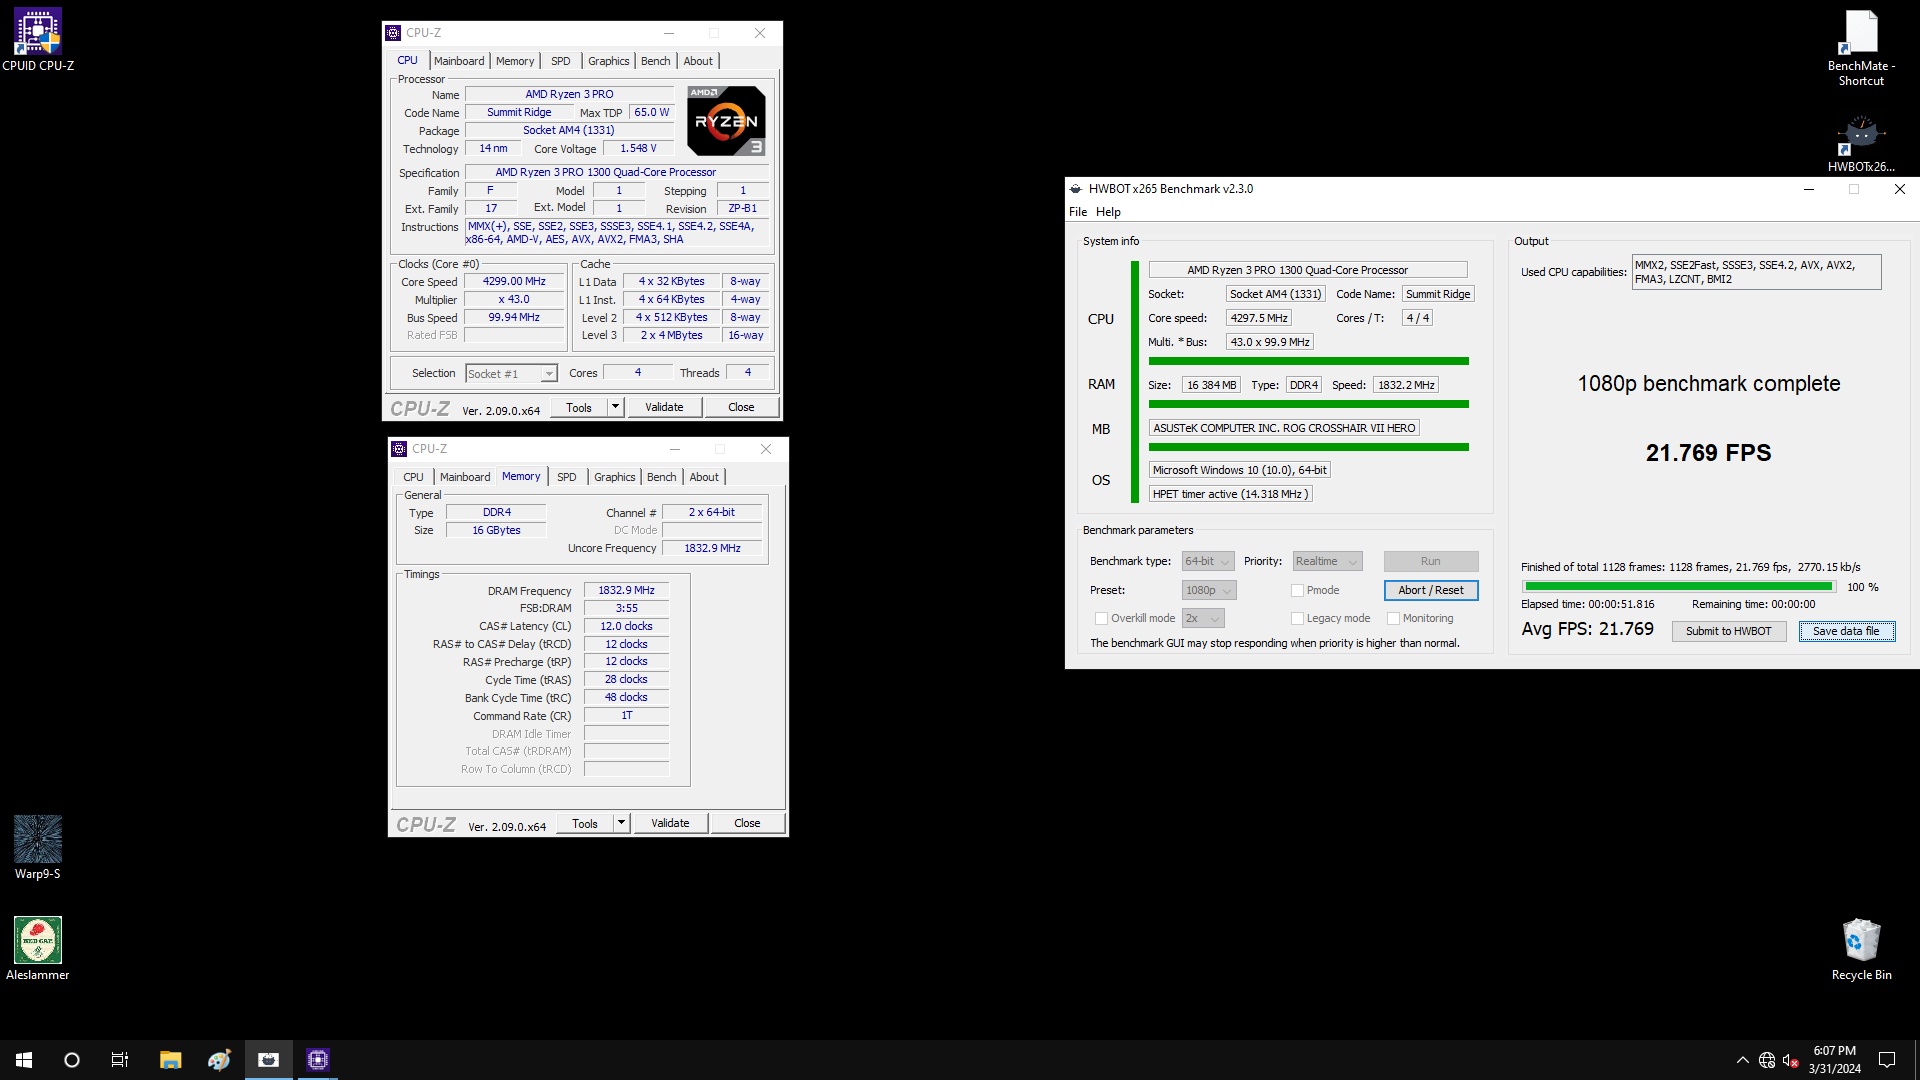This screenshot has width=1920, height=1080.
Task: Click Validate in top CPU-Z window
Action: [664, 407]
